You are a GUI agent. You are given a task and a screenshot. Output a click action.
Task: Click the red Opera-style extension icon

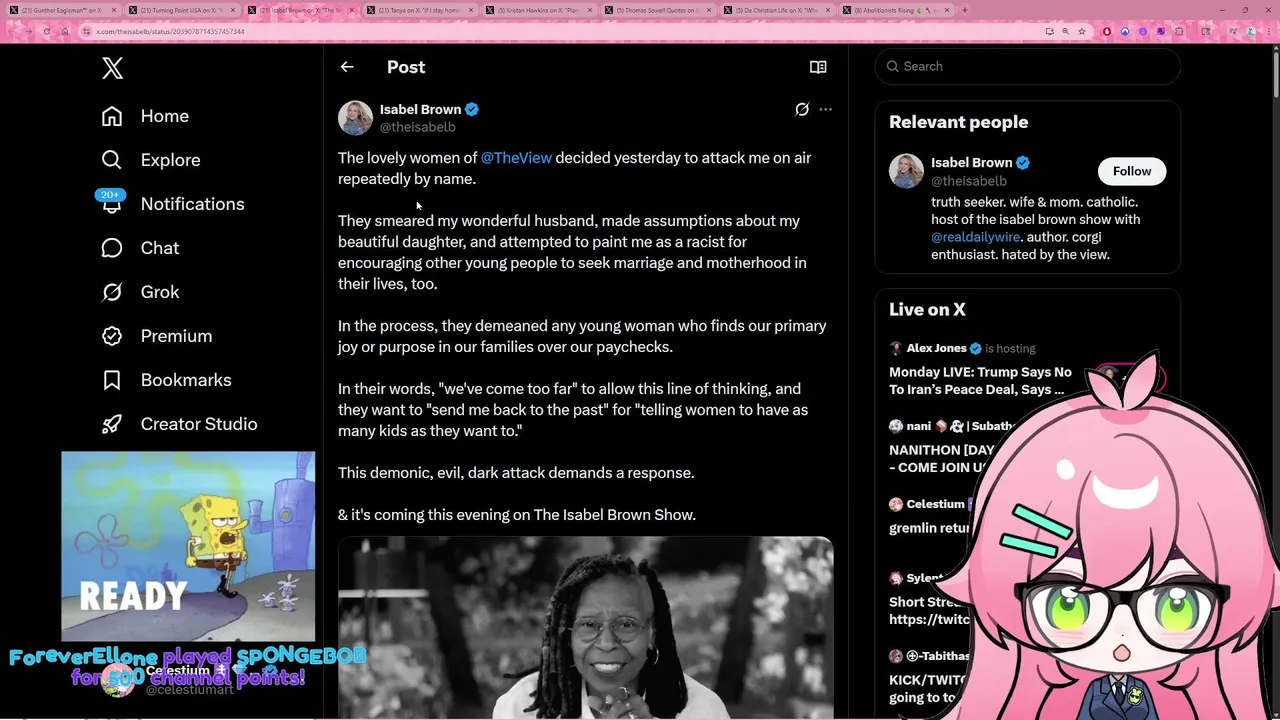pos(1107,31)
